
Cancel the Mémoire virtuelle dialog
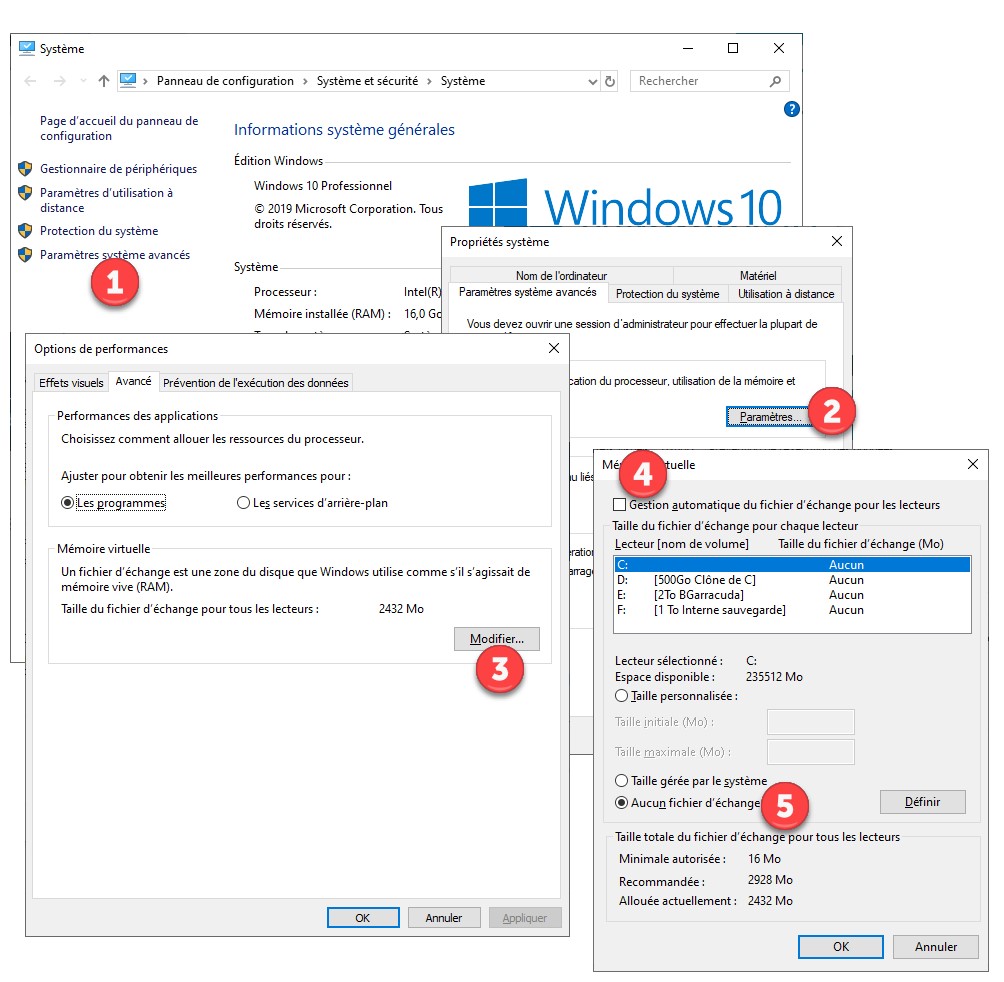coord(936,947)
